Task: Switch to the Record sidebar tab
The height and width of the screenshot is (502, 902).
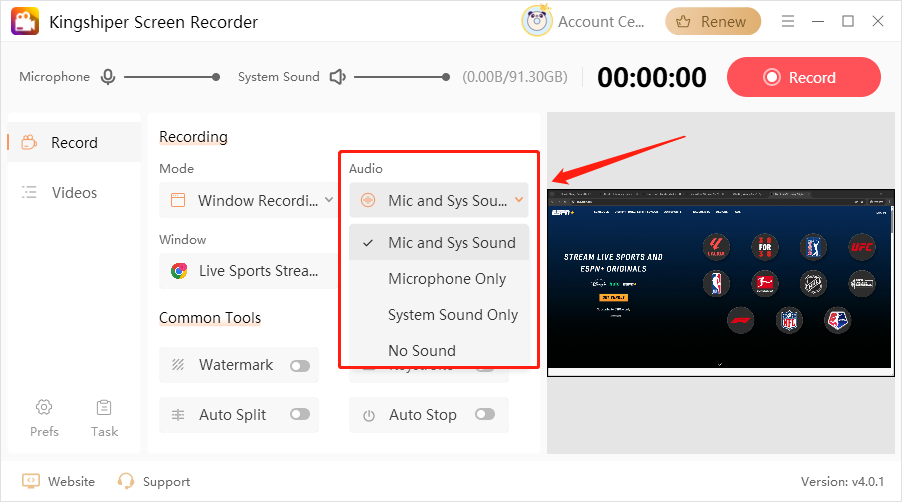Action: coord(74,142)
